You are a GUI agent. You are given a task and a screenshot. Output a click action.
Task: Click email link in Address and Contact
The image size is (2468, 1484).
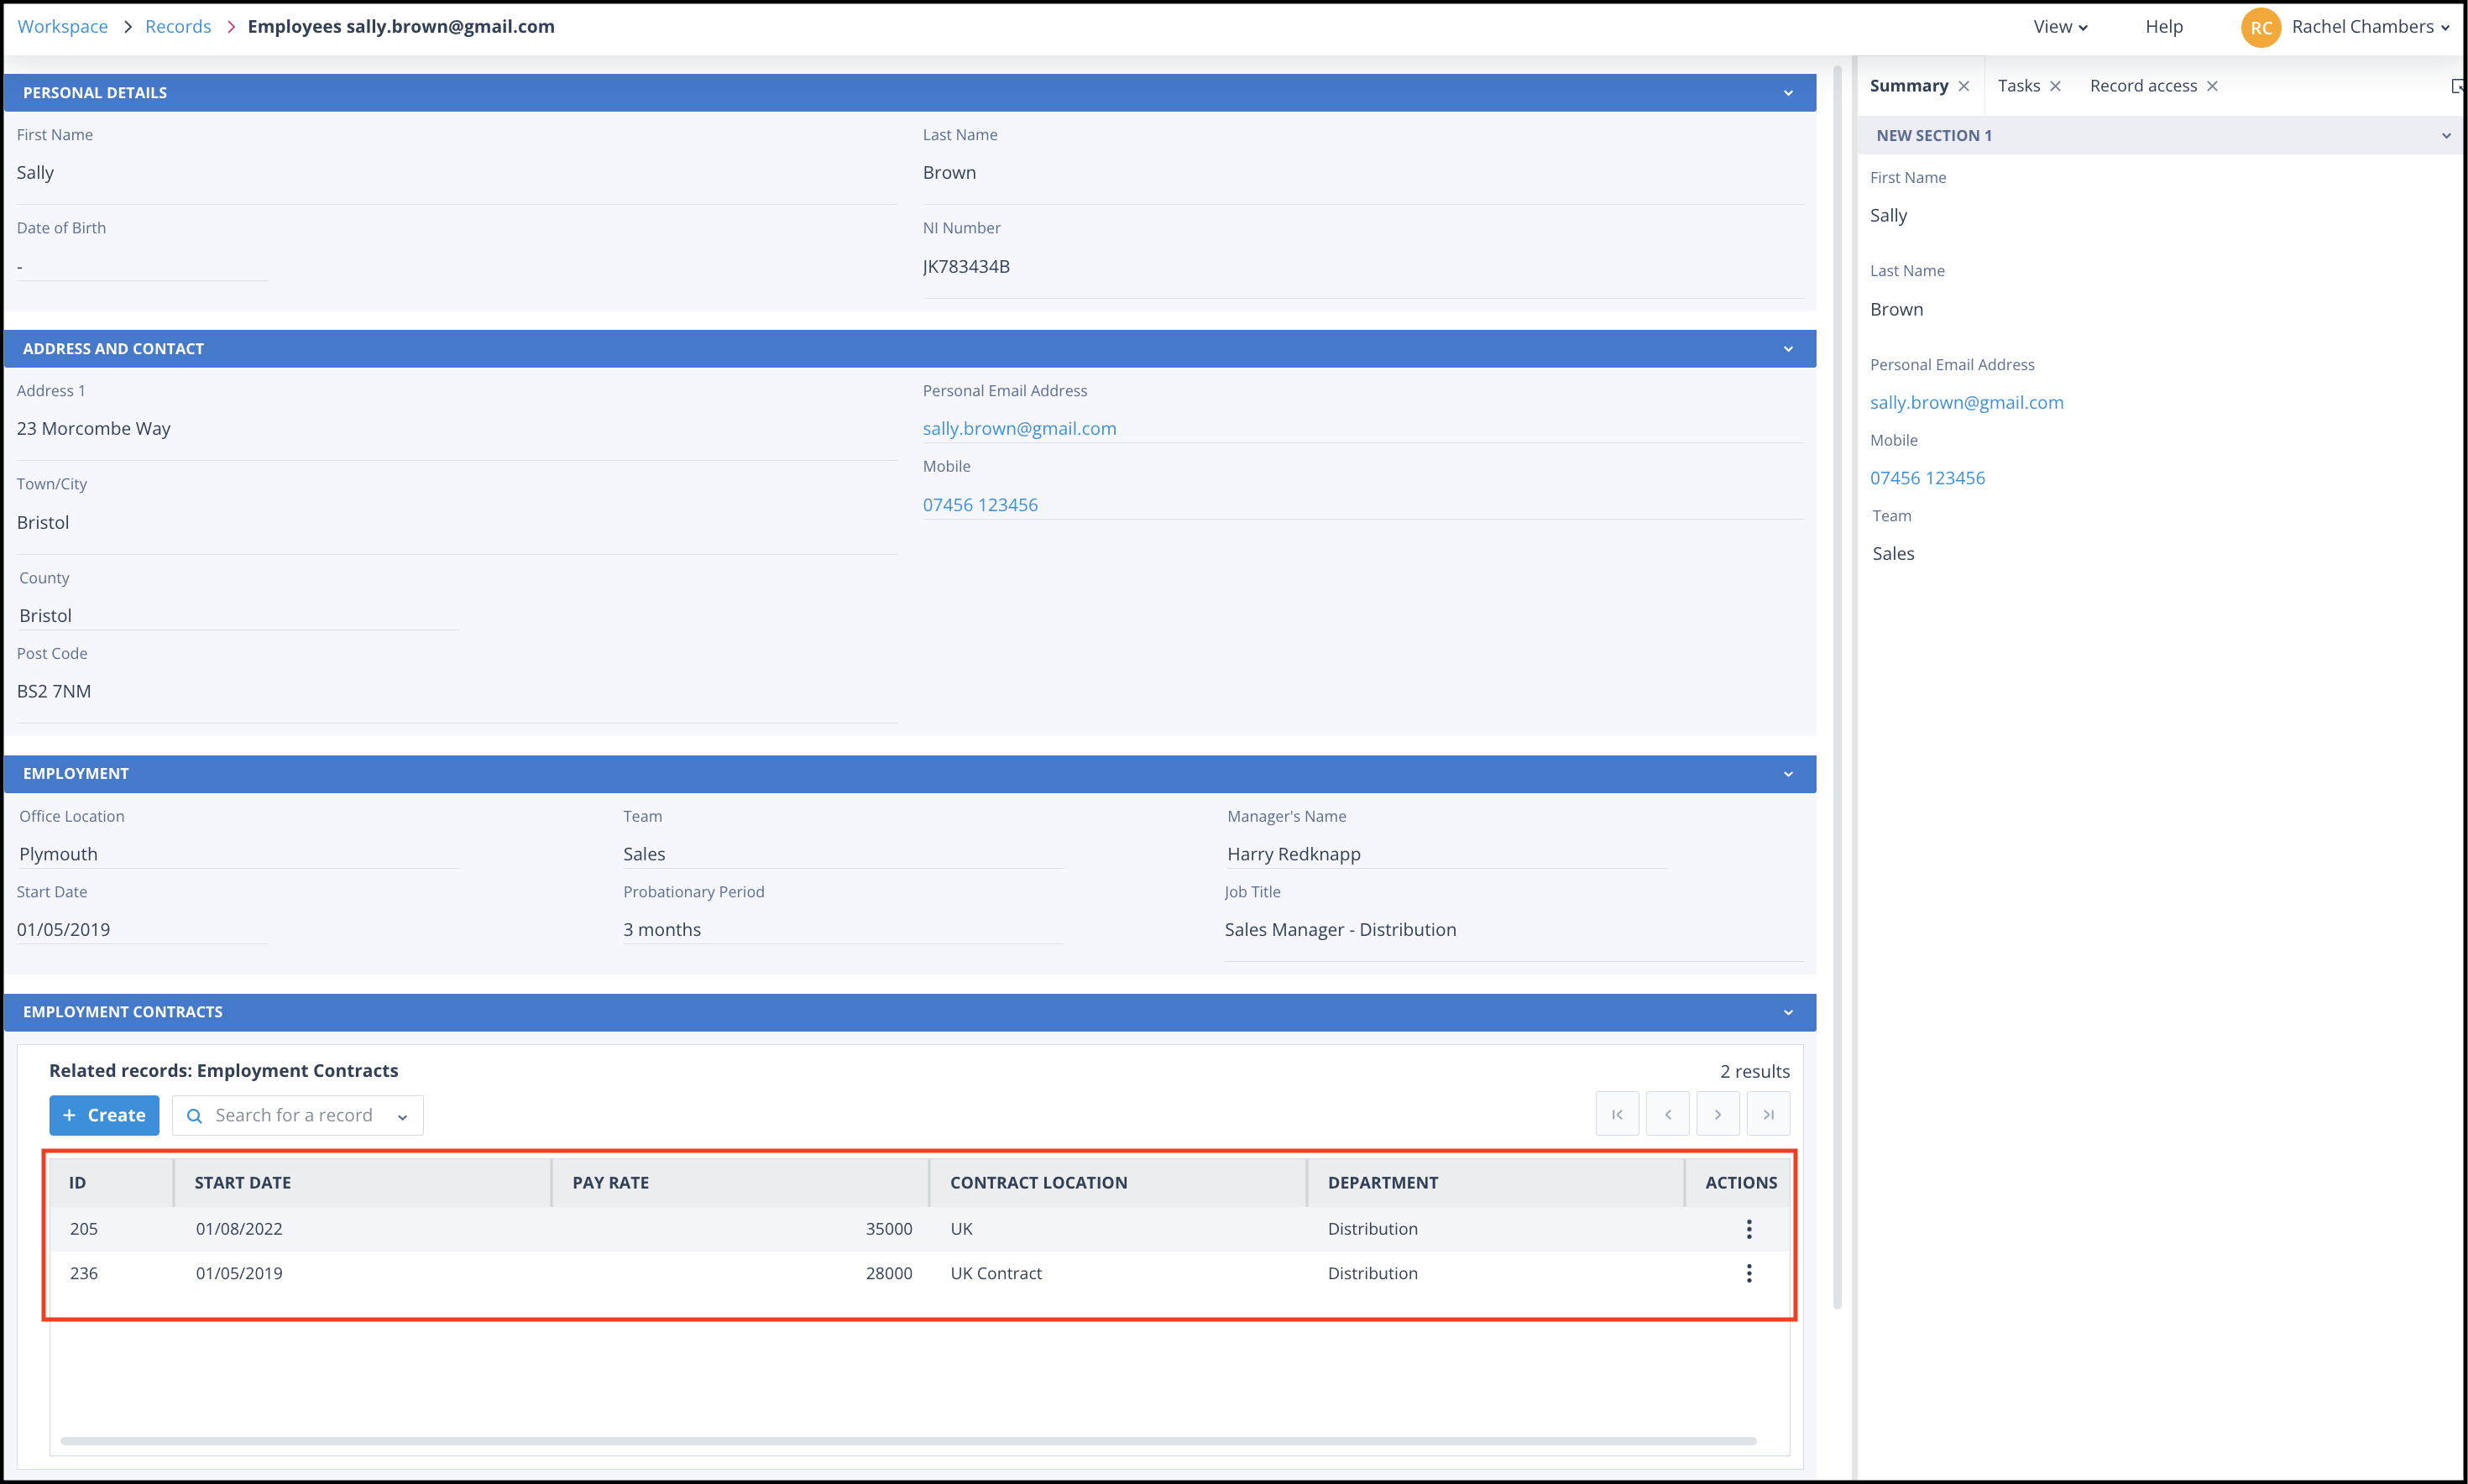(1019, 429)
